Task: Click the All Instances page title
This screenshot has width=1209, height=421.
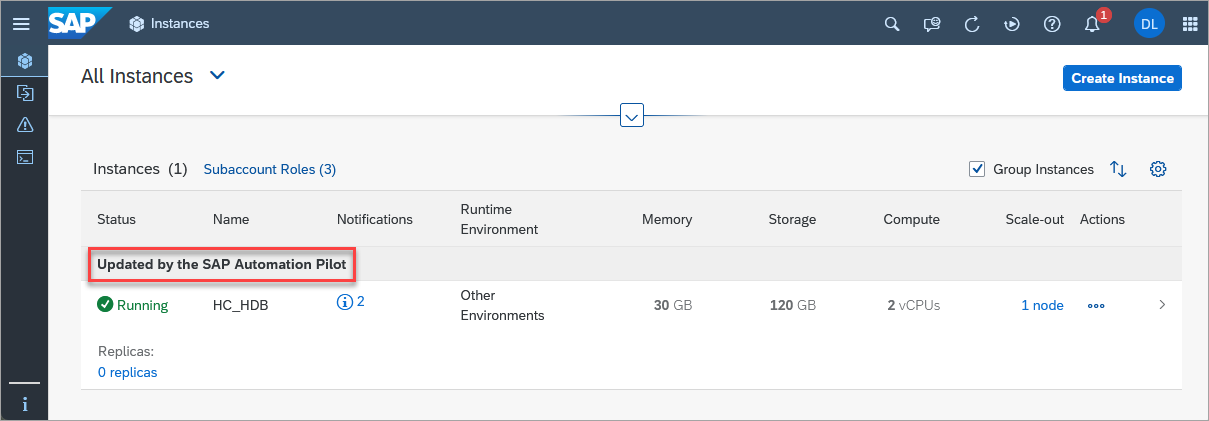Action: click(x=137, y=76)
